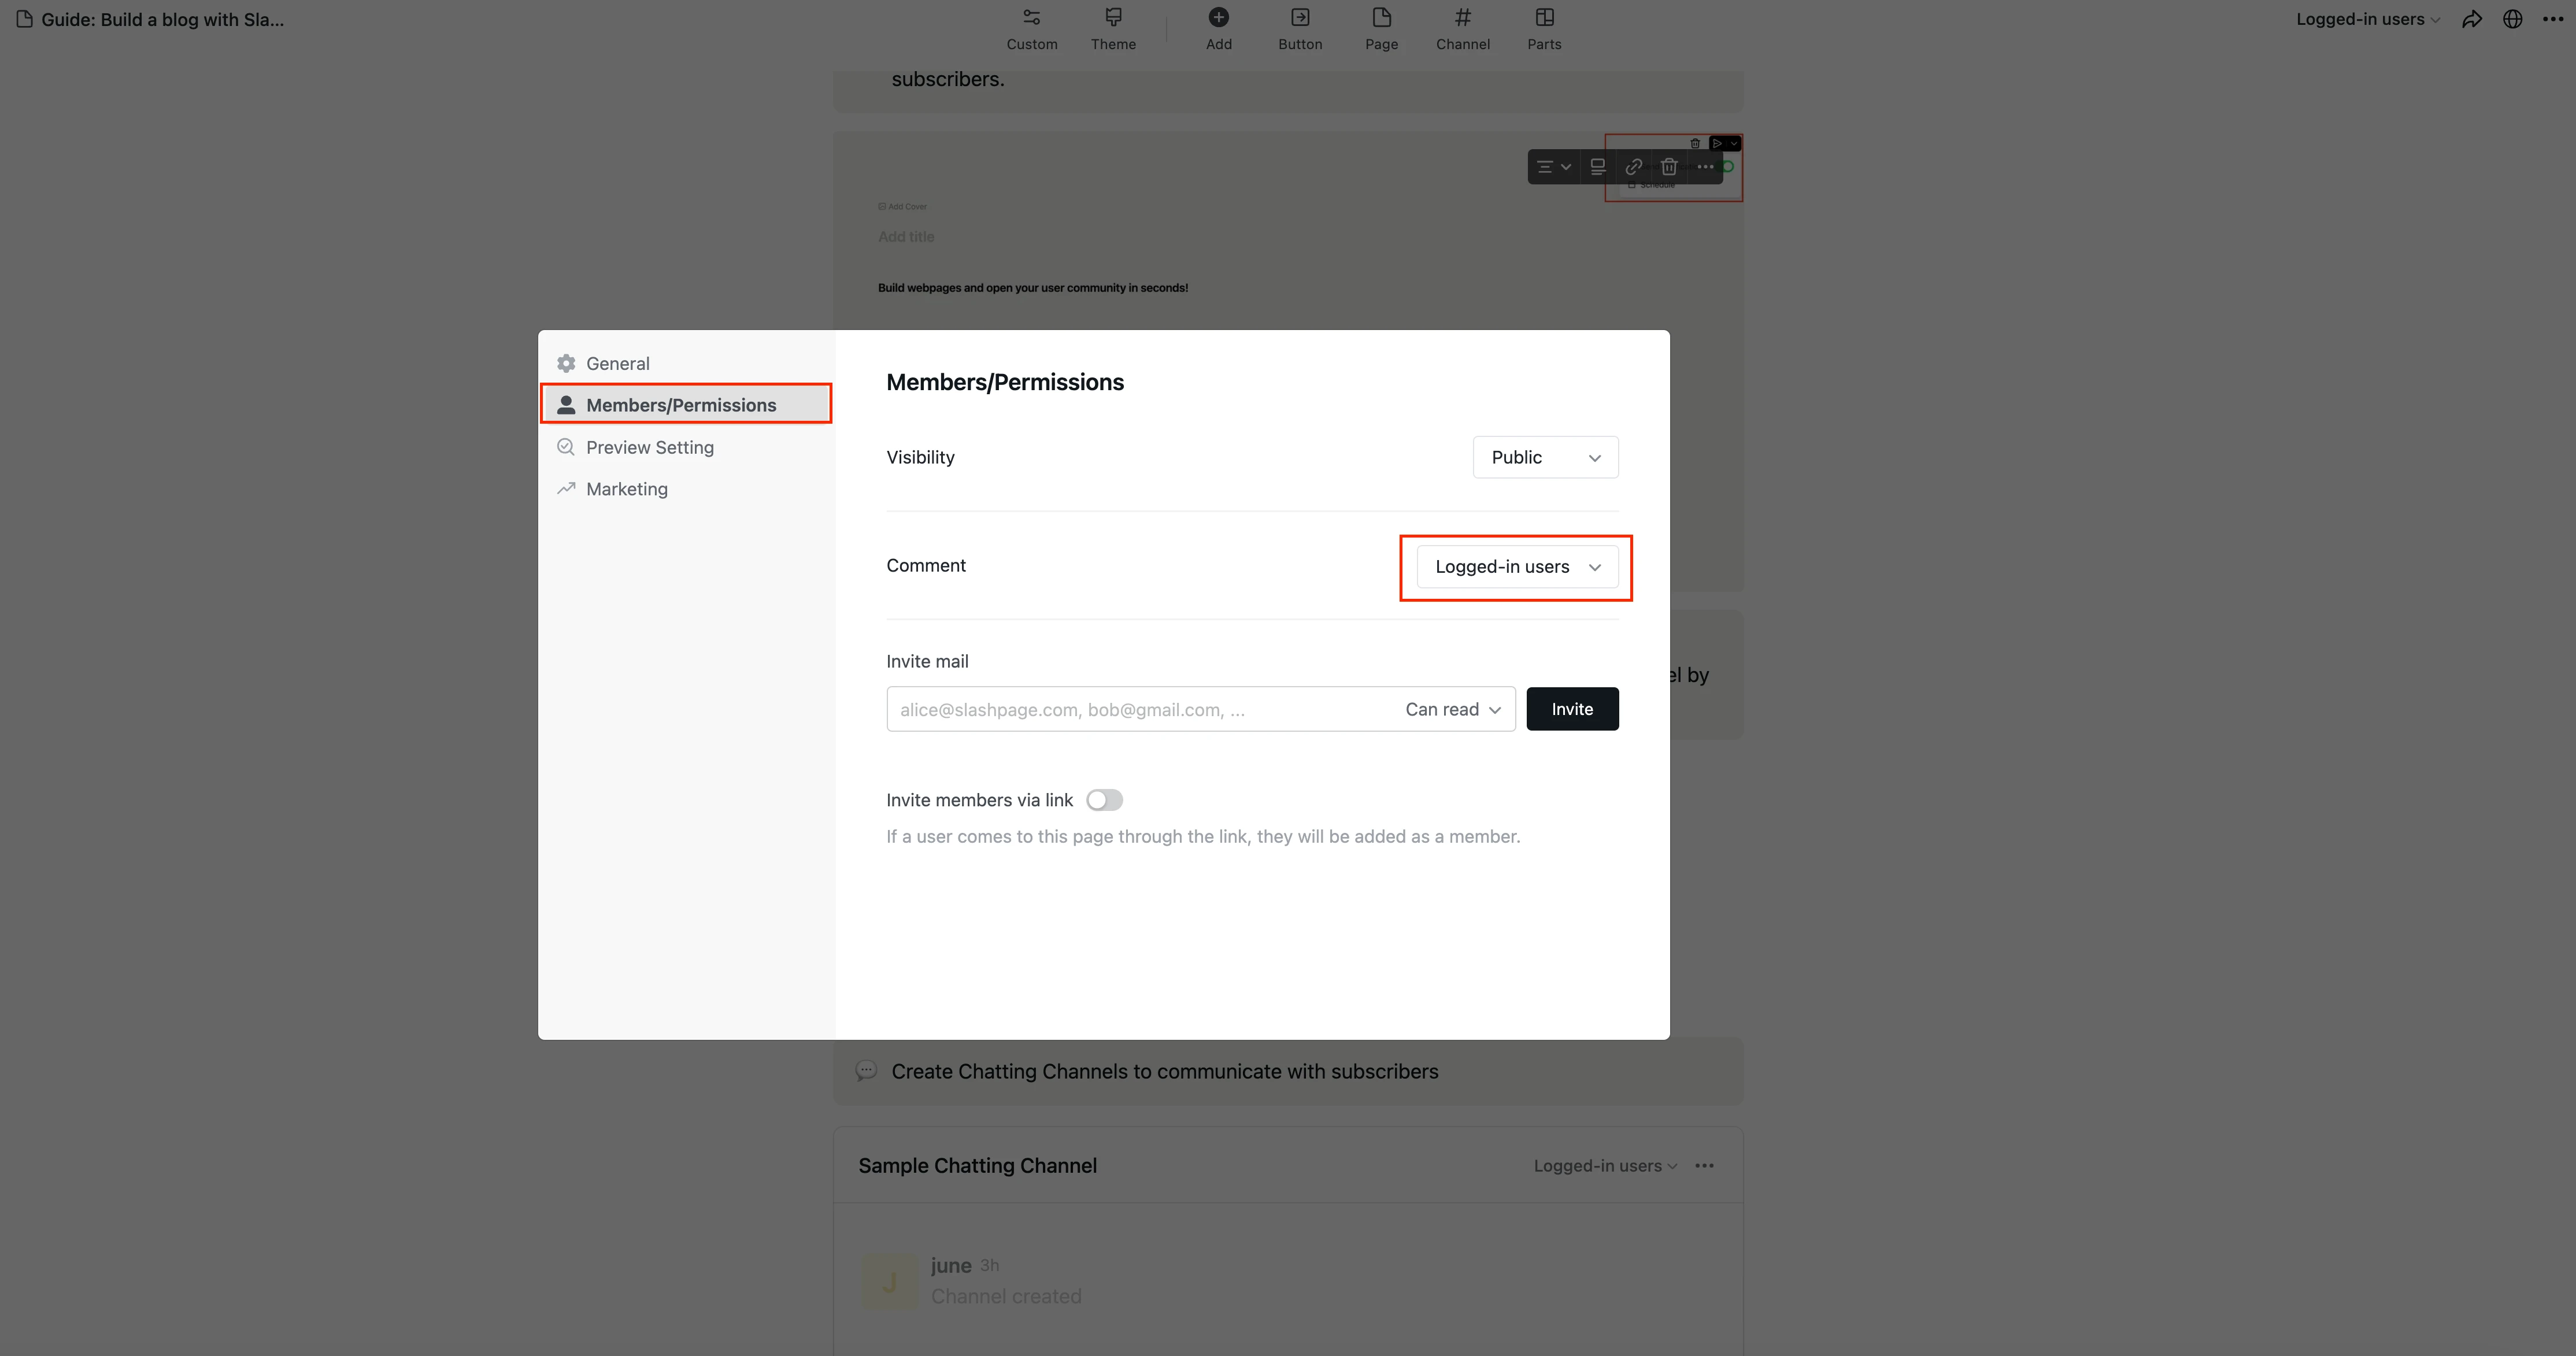Screen dimensions: 2576x1356
Task: Click the Invite button
Action: tap(1572, 709)
